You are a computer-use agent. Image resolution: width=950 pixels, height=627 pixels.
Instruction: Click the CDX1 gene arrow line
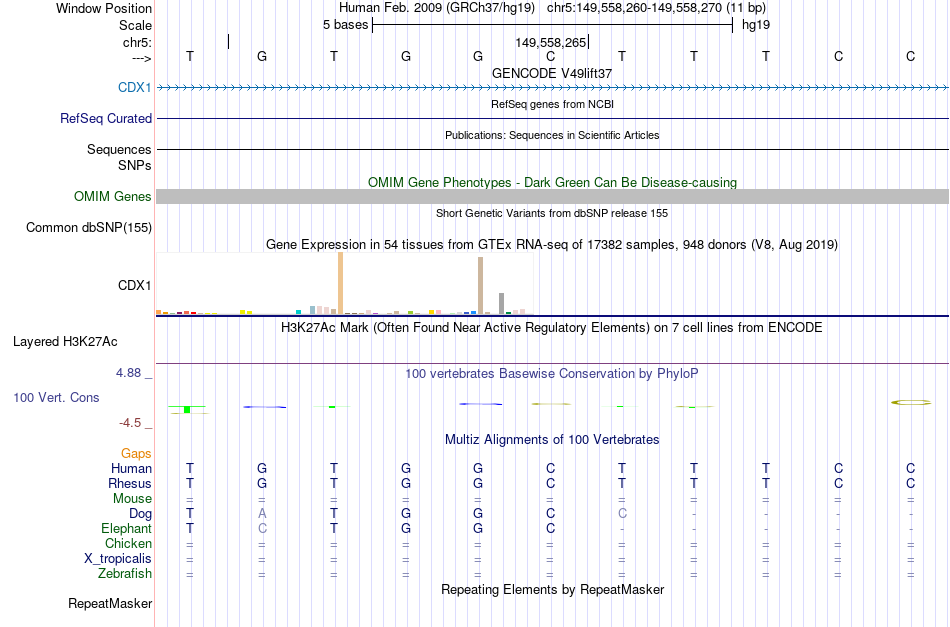tap(552, 88)
